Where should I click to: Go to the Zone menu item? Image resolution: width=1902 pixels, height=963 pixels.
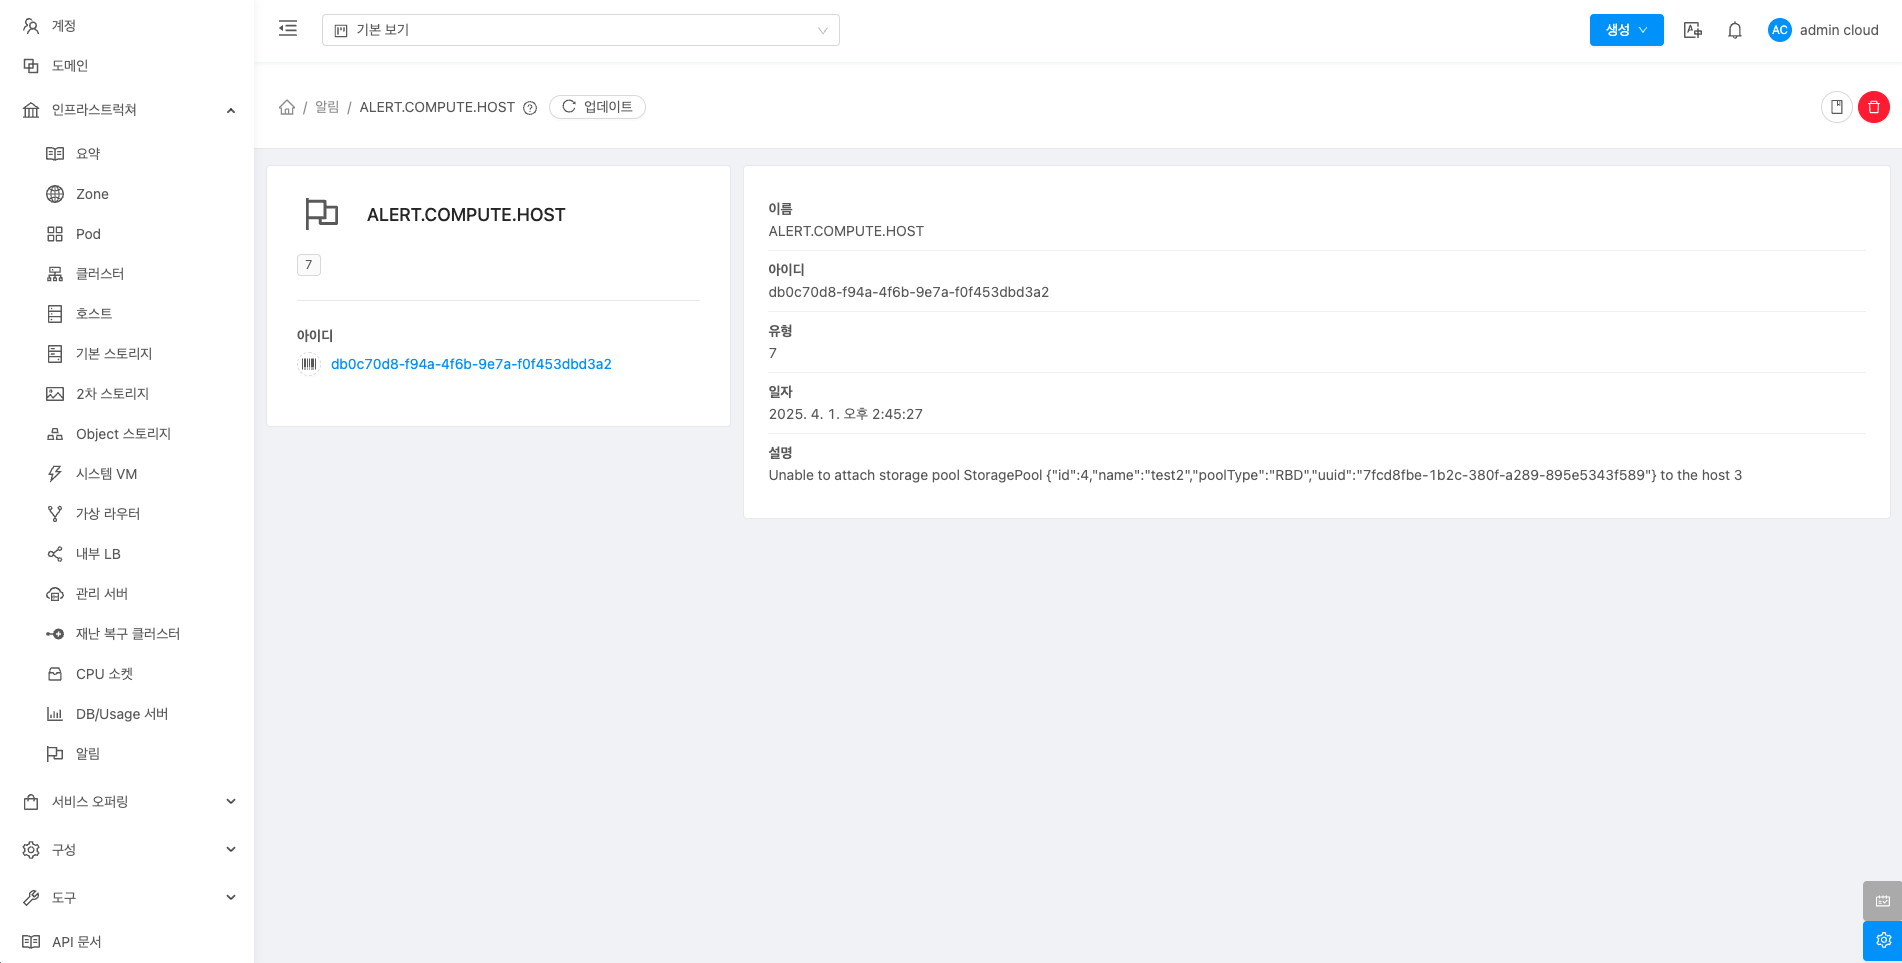point(92,194)
